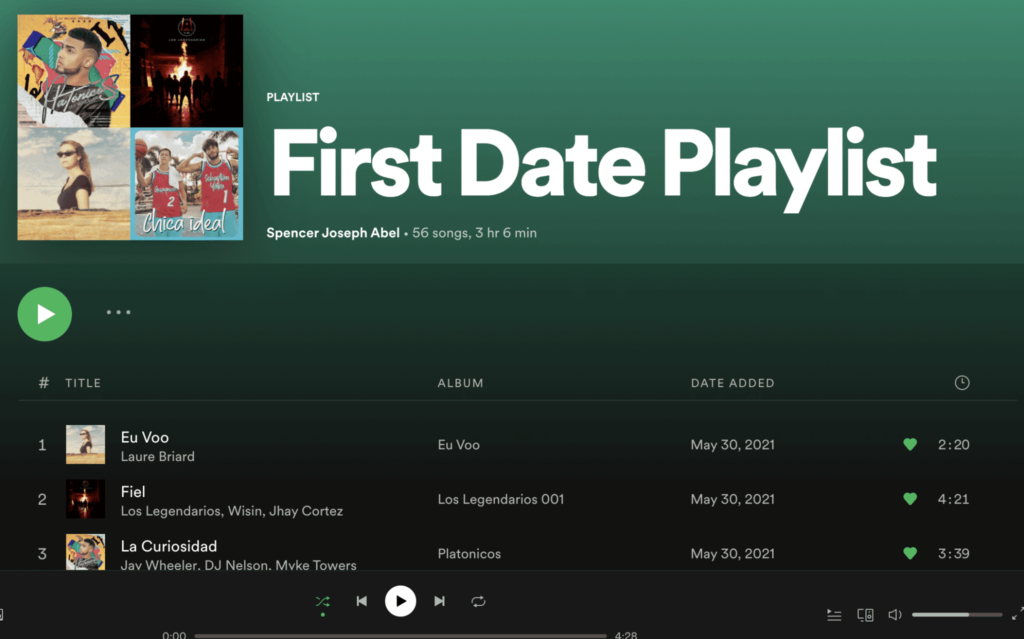Open the connect to a device menu
Viewport: 1024px width, 639px height.
pyautogui.click(x=865, y=615)
